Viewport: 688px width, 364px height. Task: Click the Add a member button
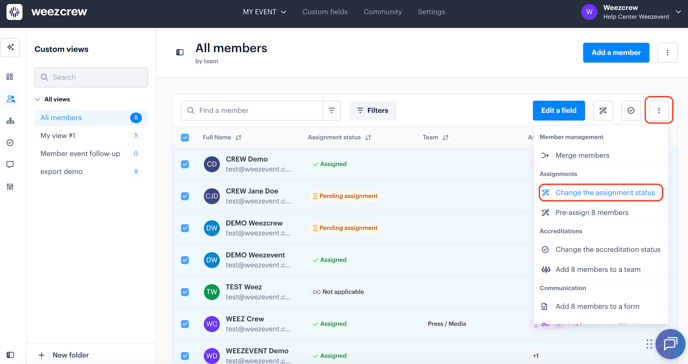[x=616, y=53]
